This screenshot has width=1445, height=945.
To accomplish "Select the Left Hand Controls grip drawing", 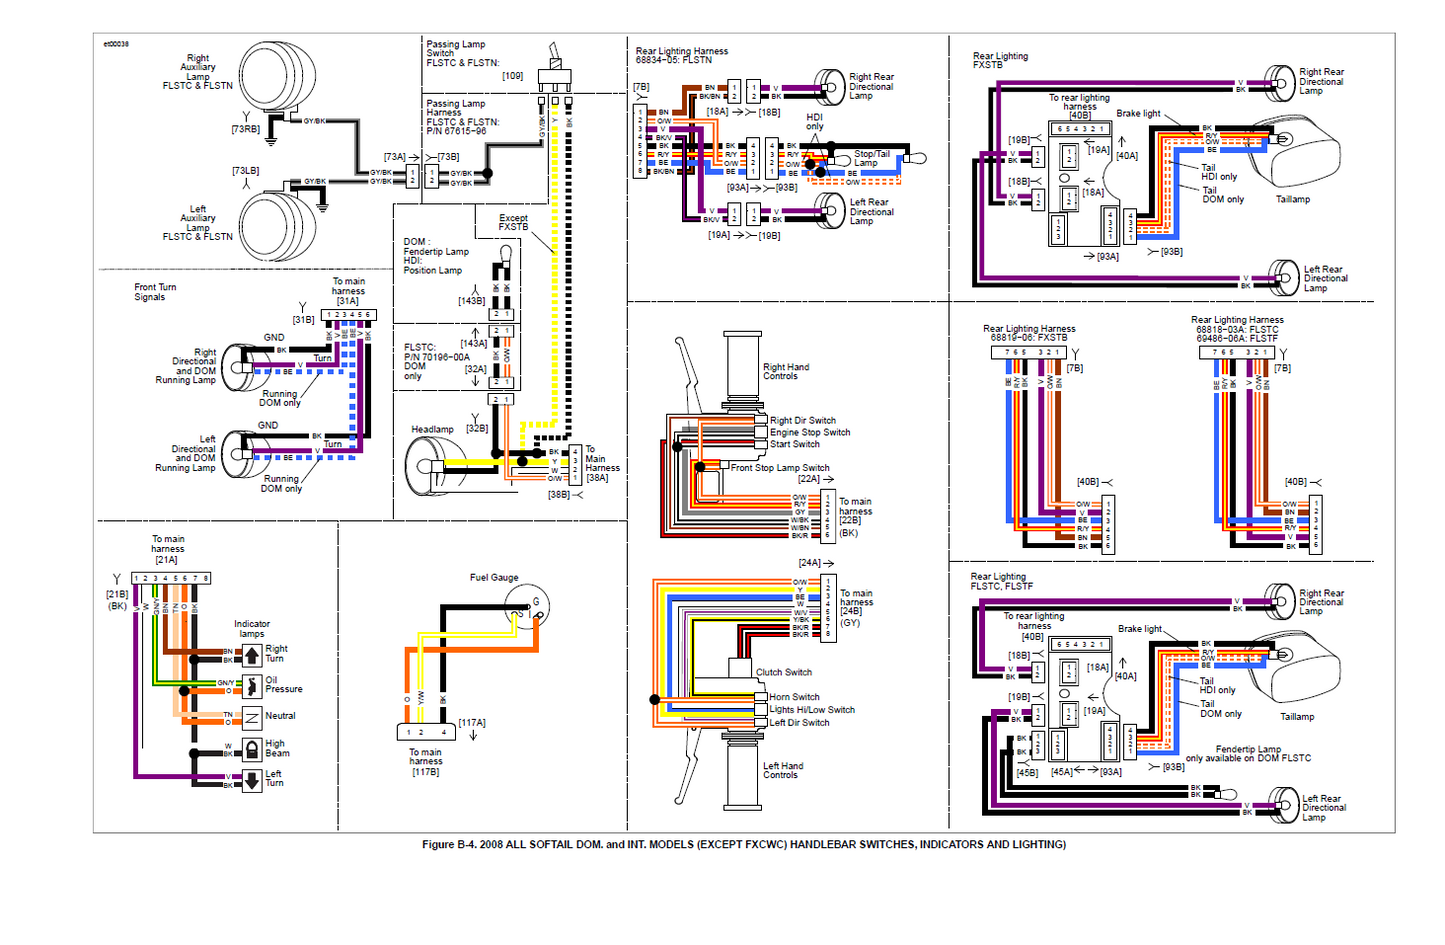I will pos(744,768).
